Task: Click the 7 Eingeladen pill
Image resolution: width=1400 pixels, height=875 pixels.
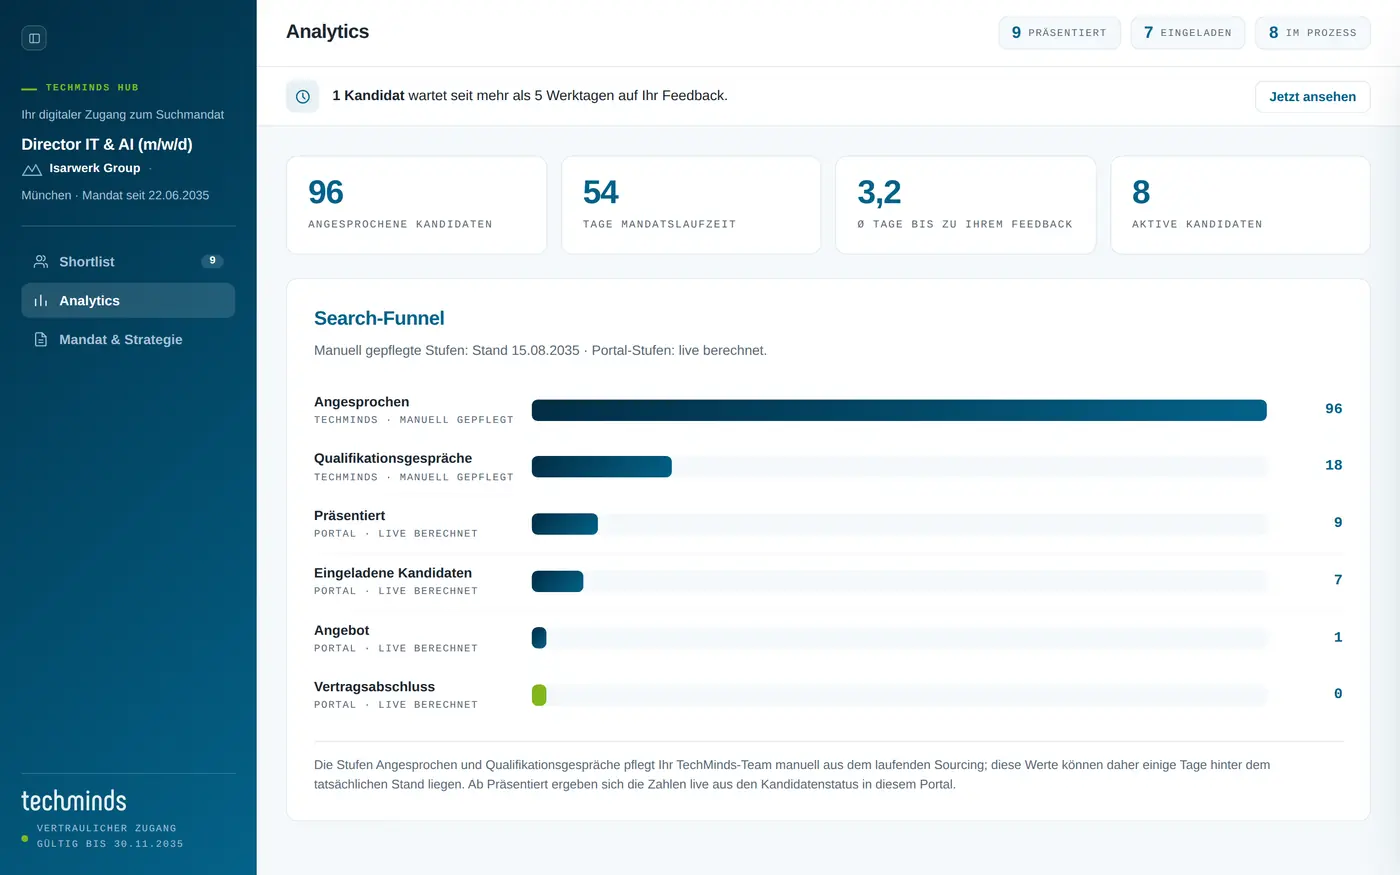Action: pos(1187,33)
